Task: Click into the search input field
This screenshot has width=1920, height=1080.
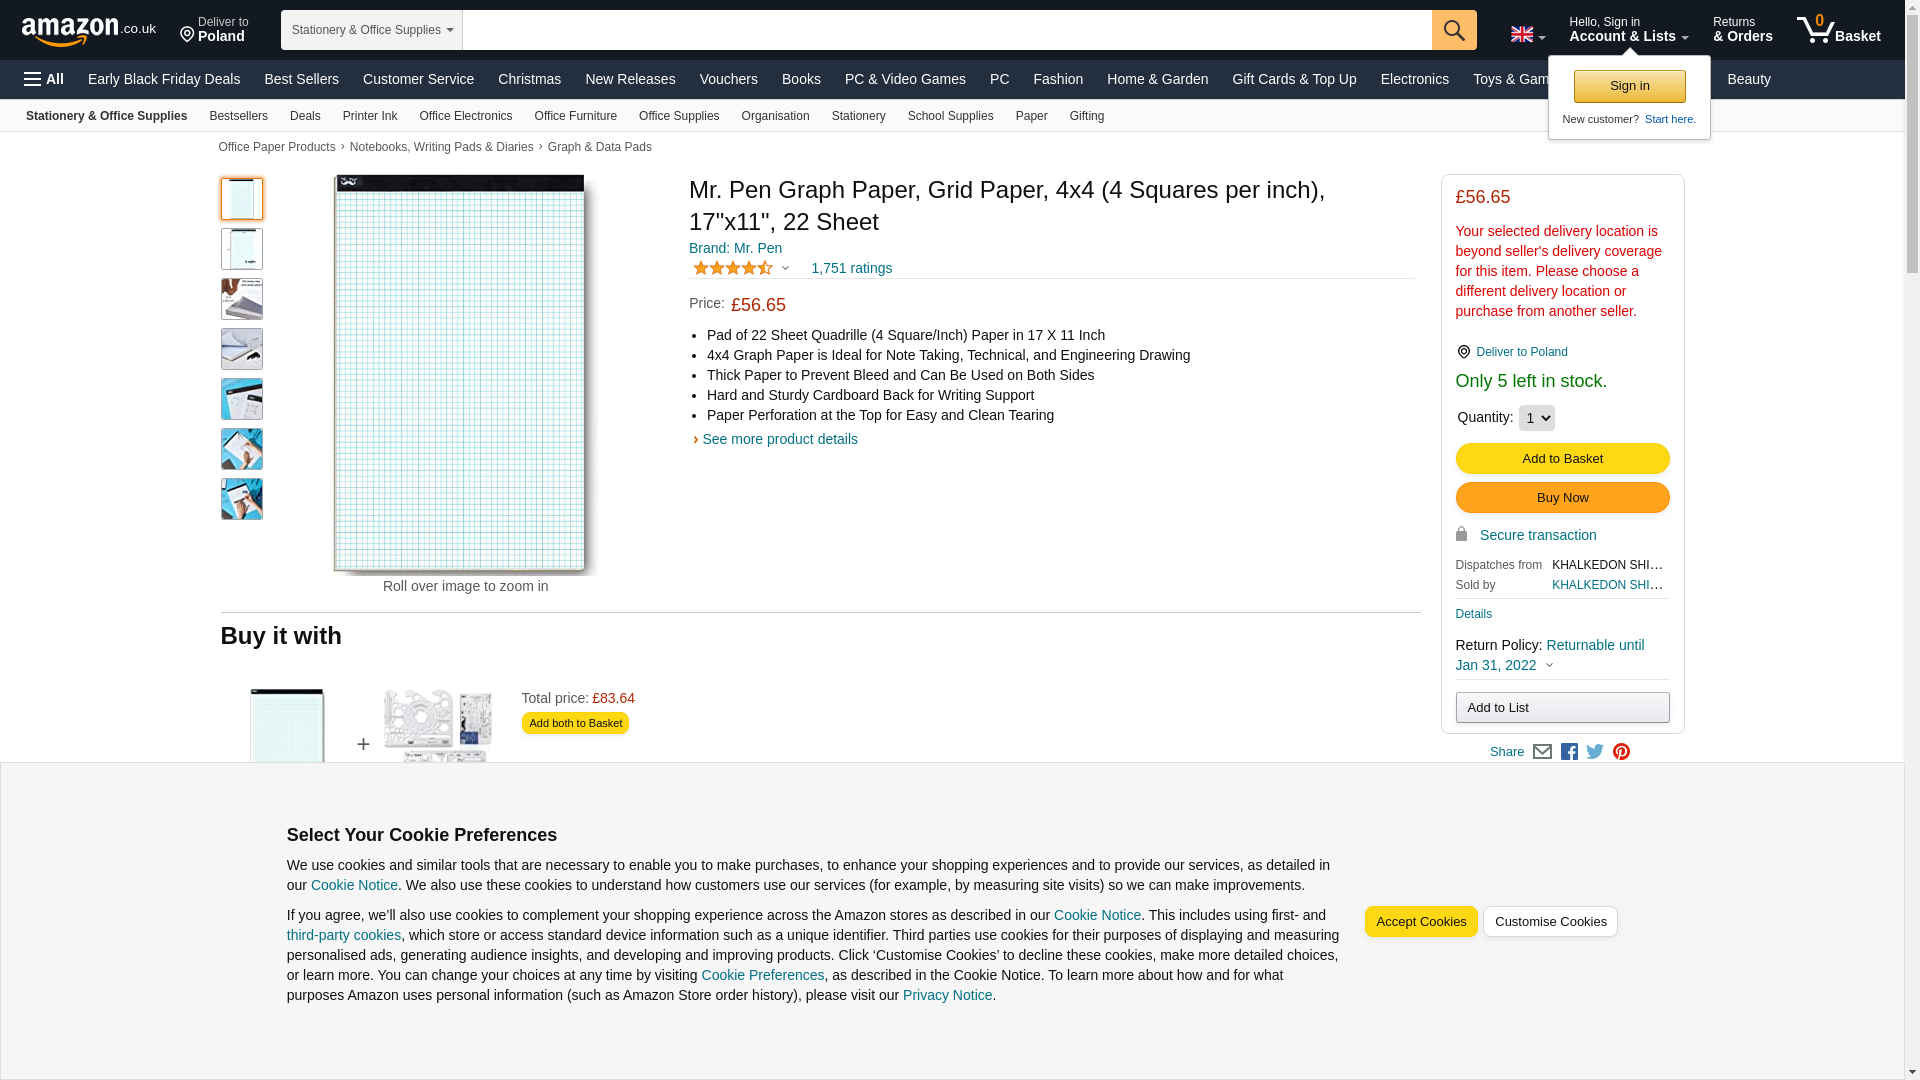Action: pyautogui.click(x=946, y=30)
